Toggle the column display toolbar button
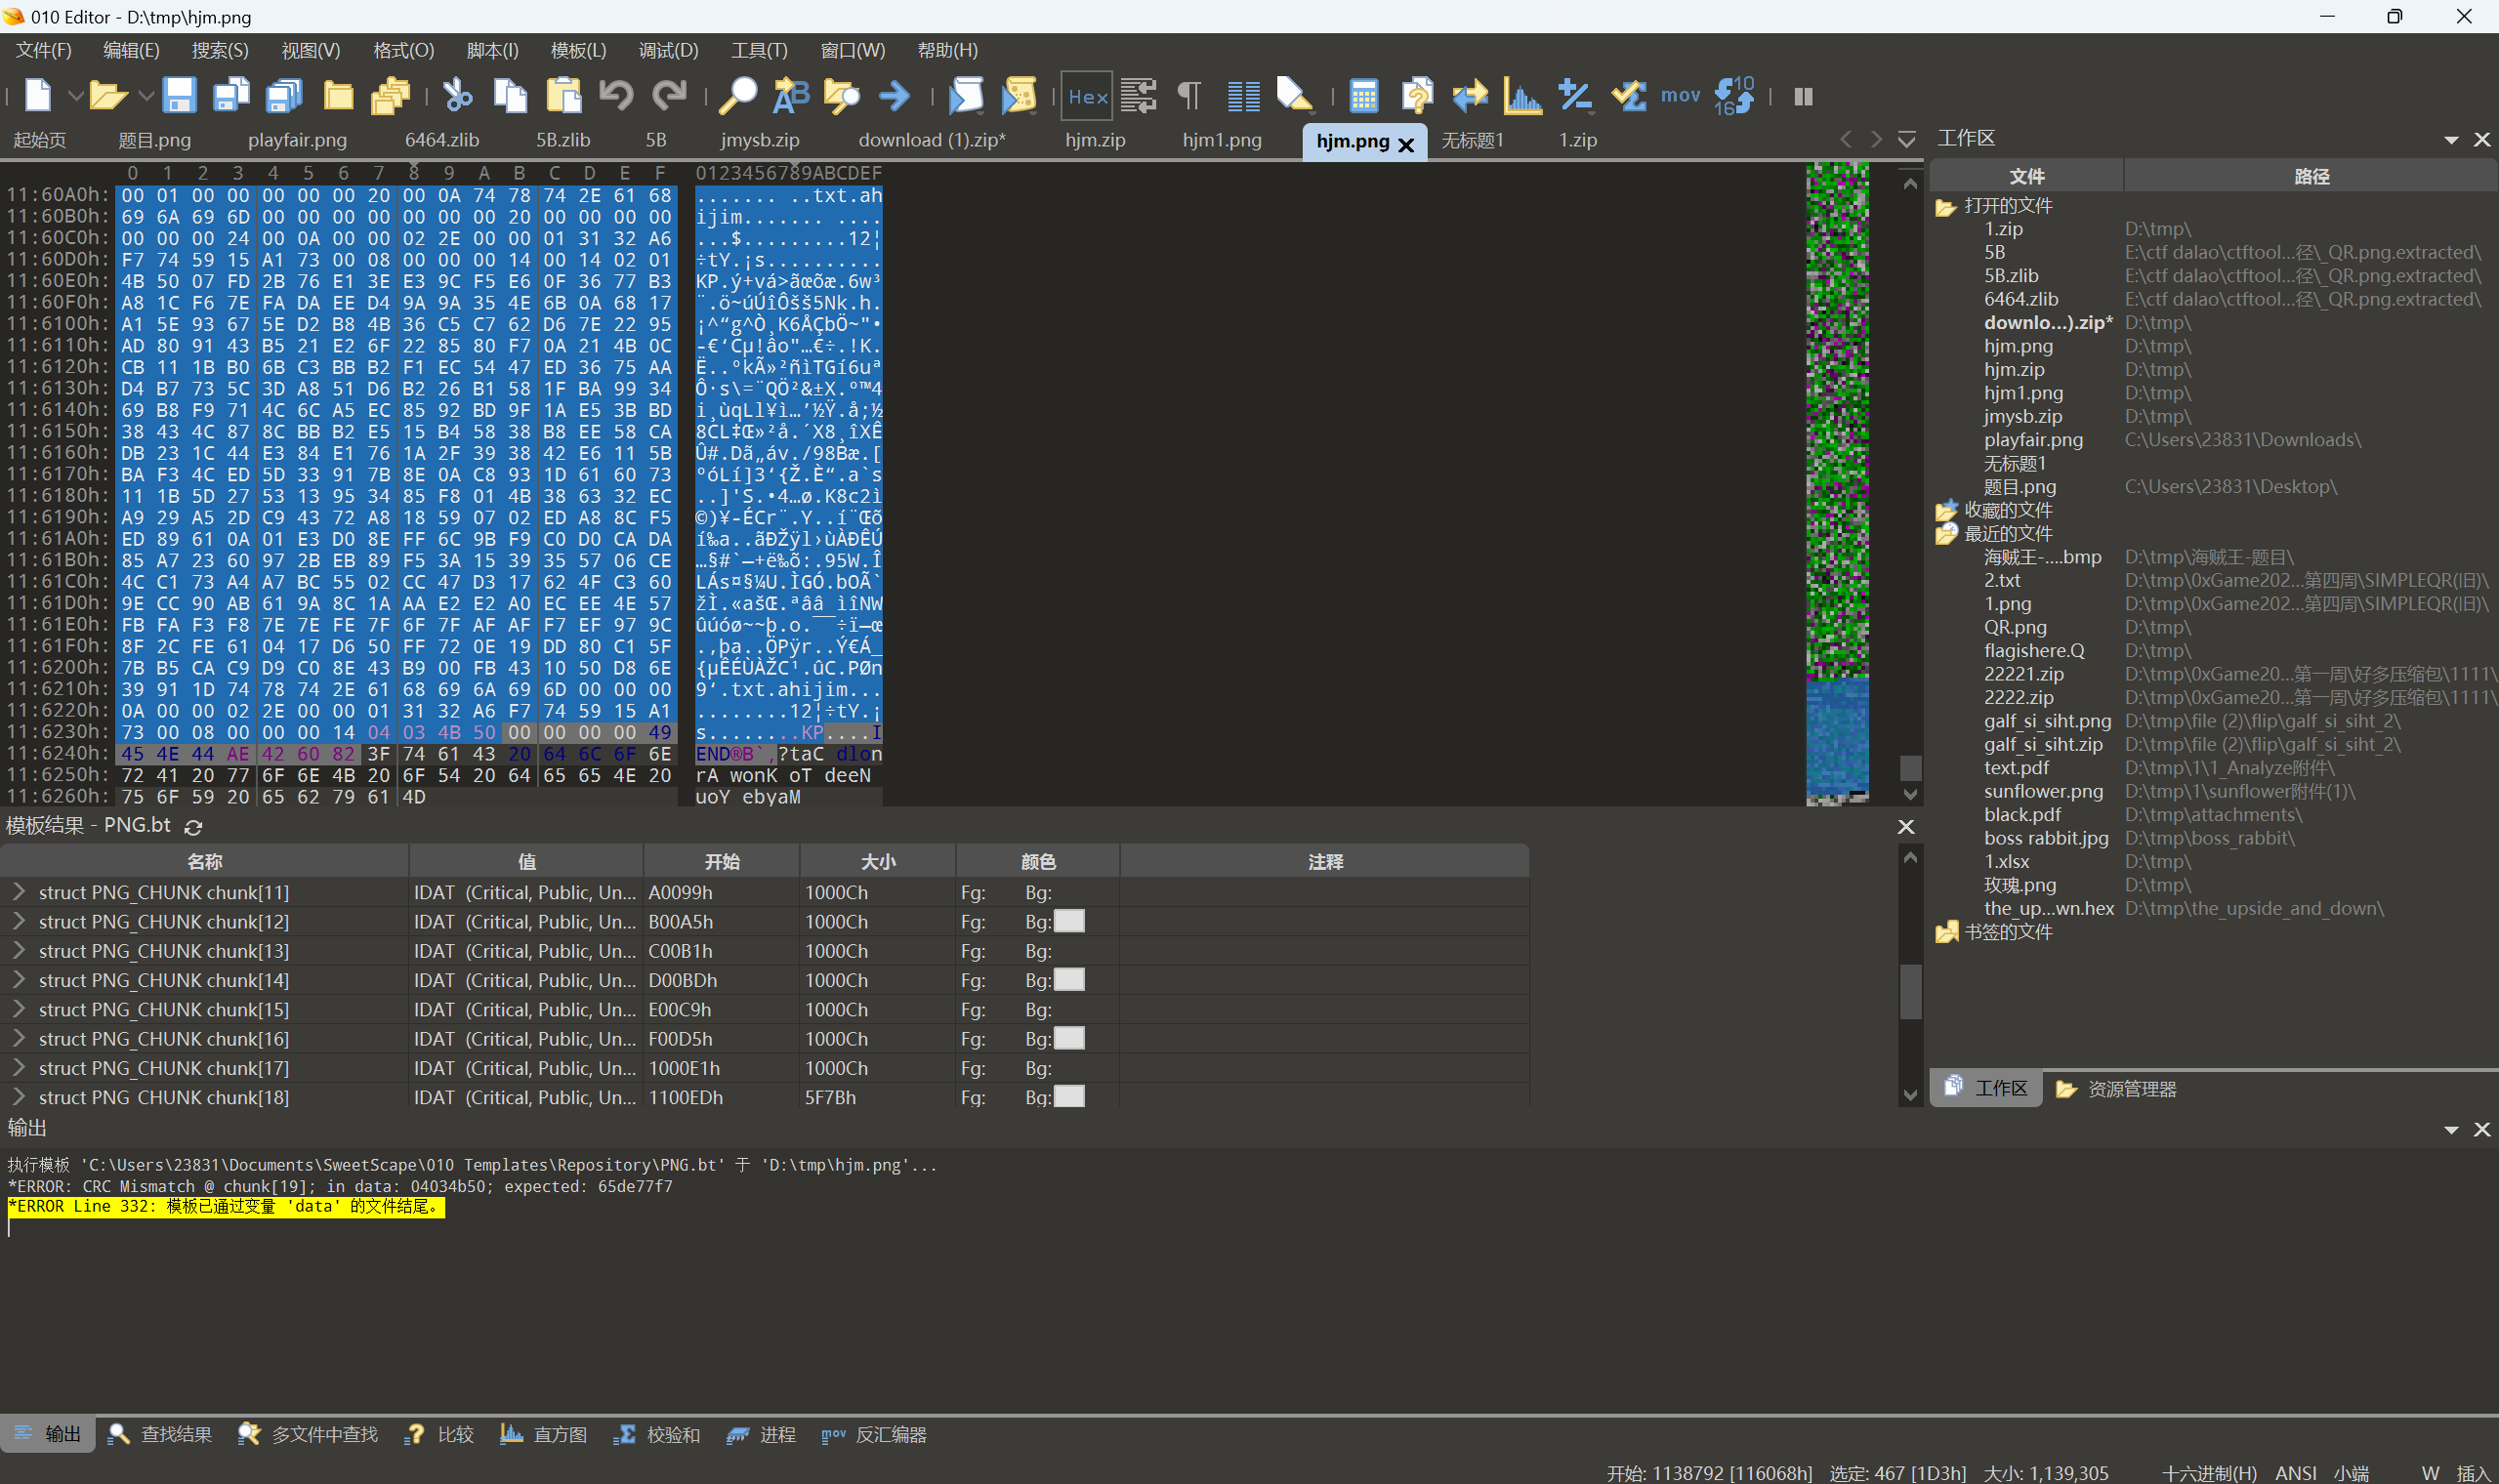This screenshot has width=2499, height=1484. (x=1243, y=96)
